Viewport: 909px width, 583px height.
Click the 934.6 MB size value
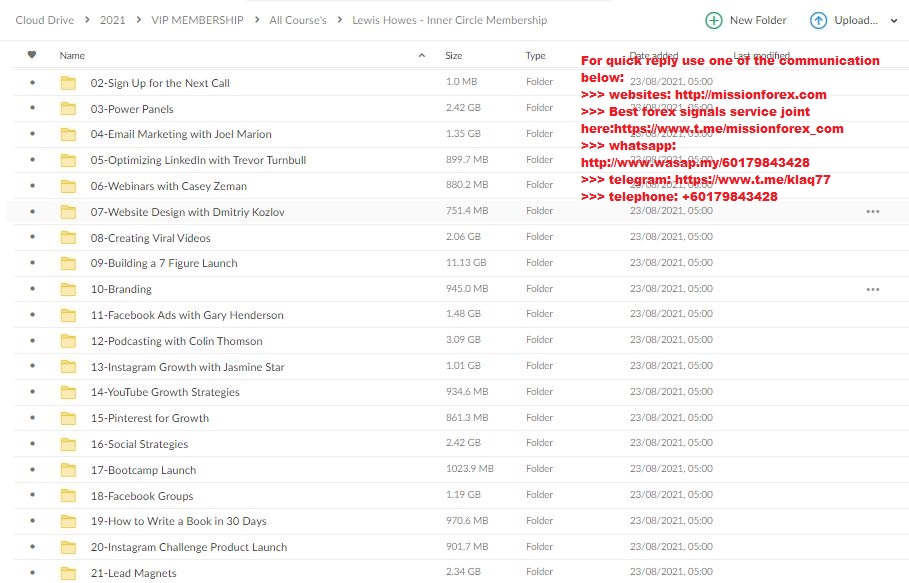(x=467, y=392)
